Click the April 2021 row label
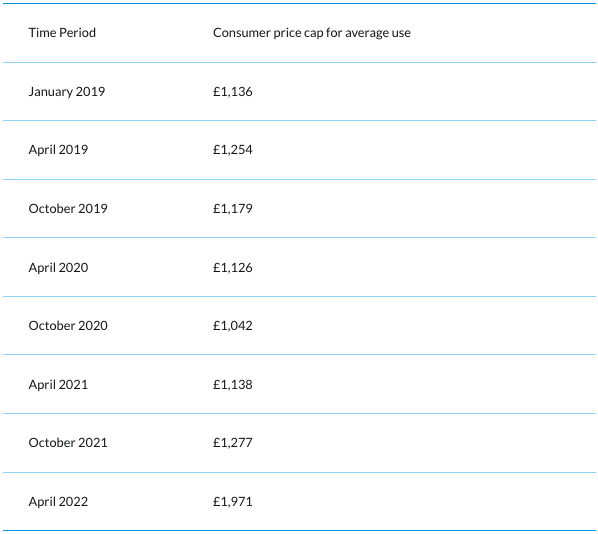 58,385
